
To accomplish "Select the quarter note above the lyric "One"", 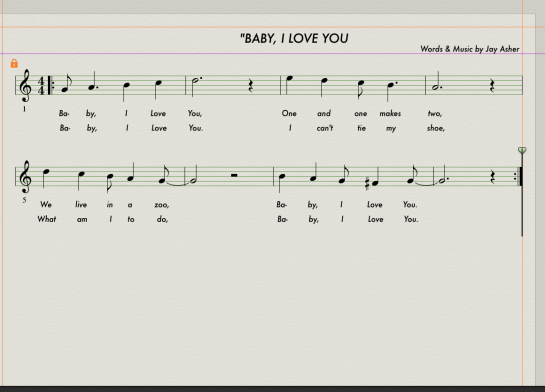I will tap(288, 85).
